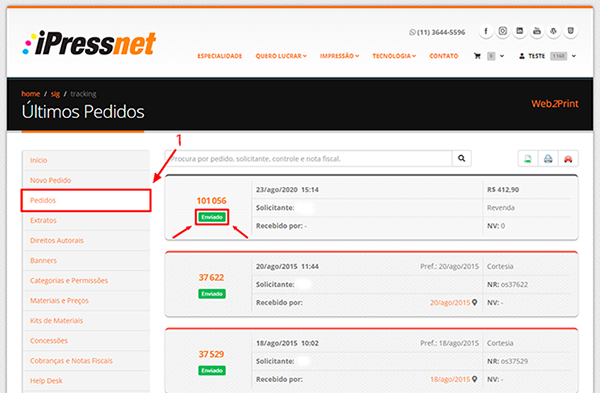Open the YouTube social icon
This screenshot has height=393, width=600.
(x=537, y=31)
